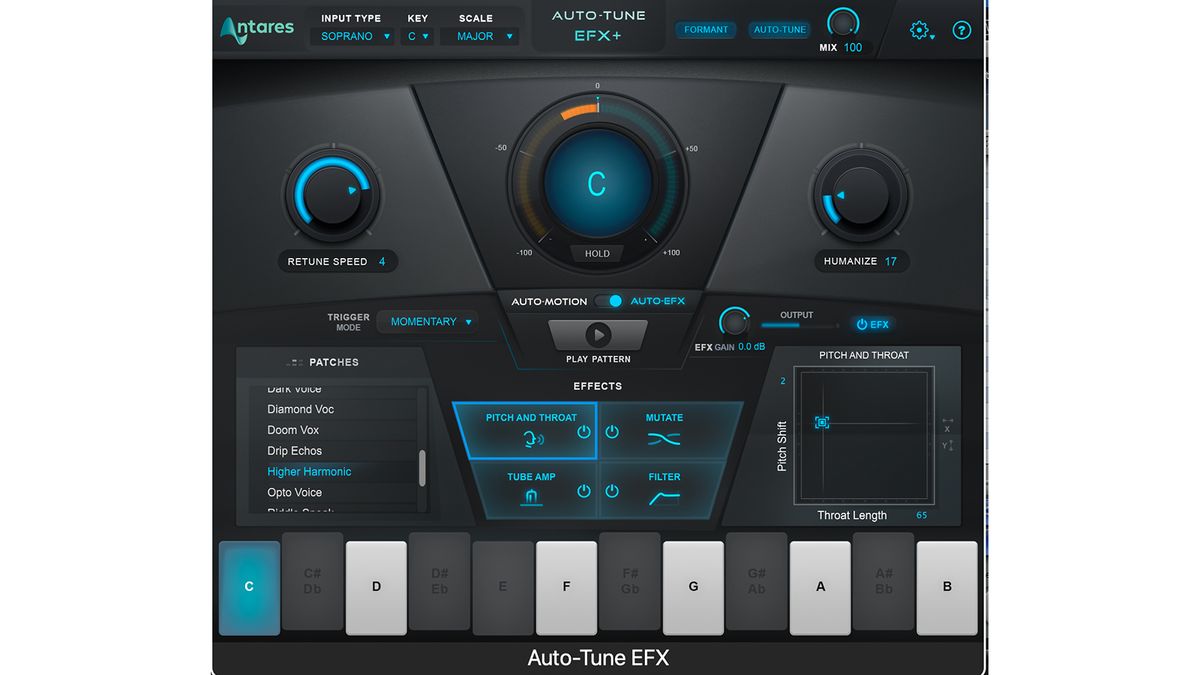The image size is (1200, 675).
Task: Open the Momentary Trigger Mode dropdown
Action: (428, 321)
